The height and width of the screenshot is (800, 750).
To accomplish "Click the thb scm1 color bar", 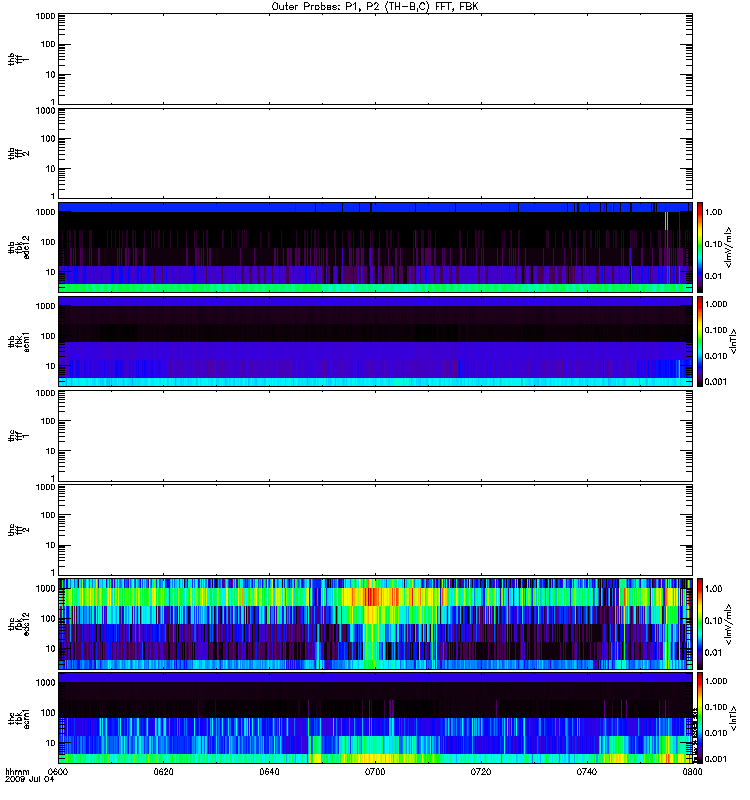I will tap(700, 341).
